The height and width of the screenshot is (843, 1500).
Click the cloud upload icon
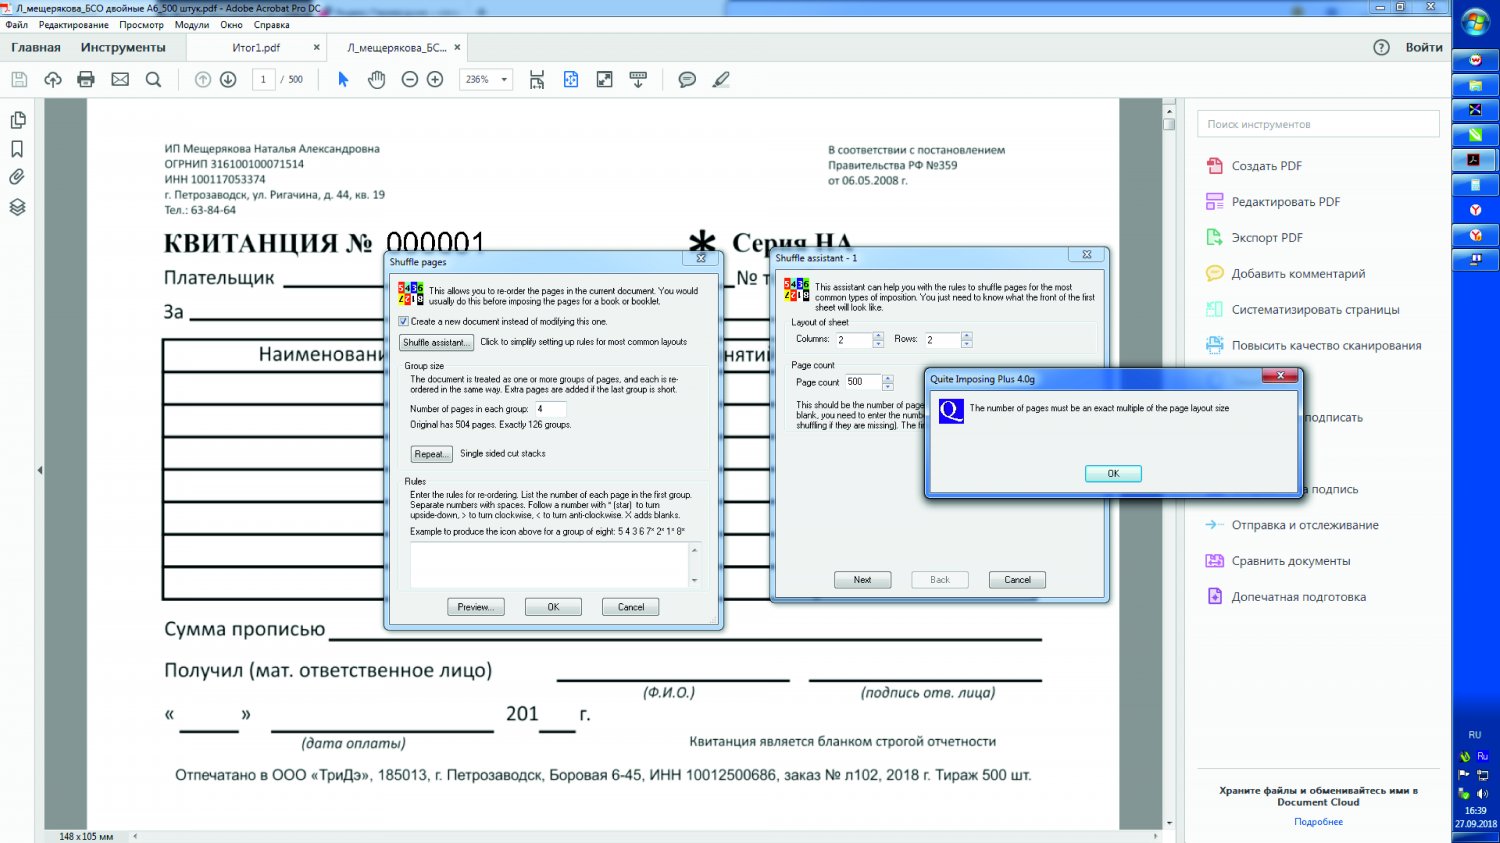[x=53, y=79]
